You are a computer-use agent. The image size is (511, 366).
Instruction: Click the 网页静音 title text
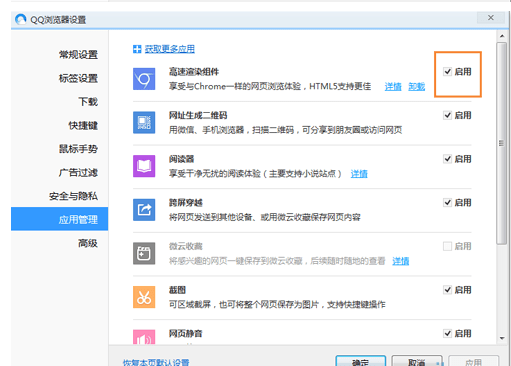tap(186, 333)
